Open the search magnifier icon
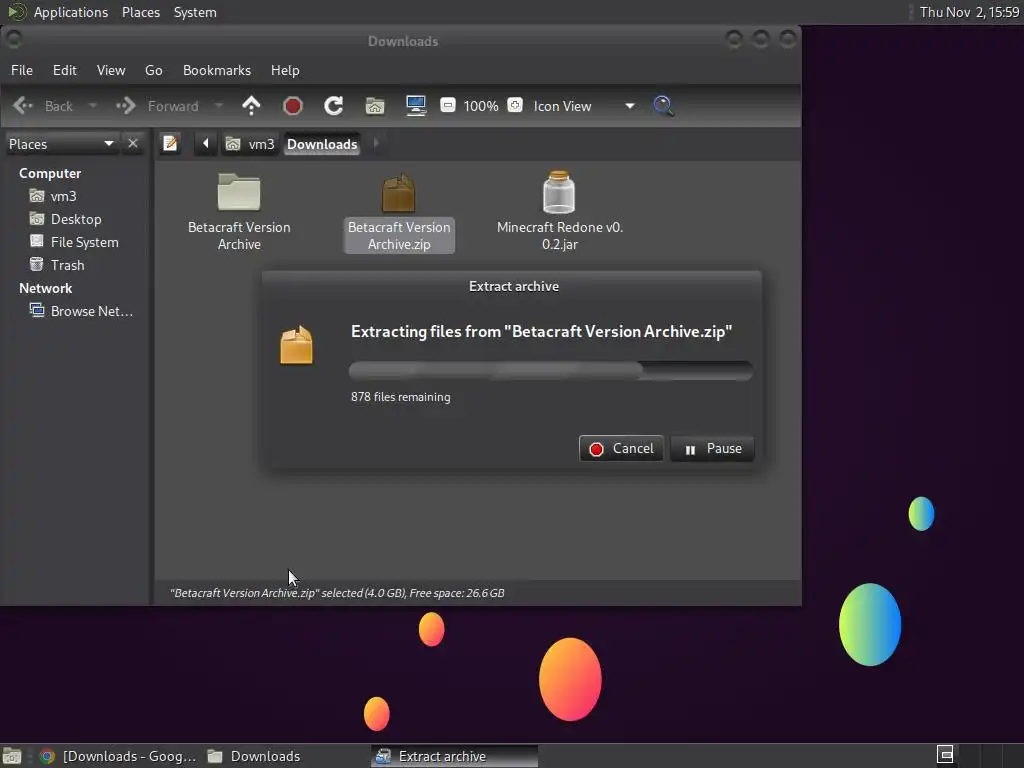 pyautogui.click(x=663, y=106)
